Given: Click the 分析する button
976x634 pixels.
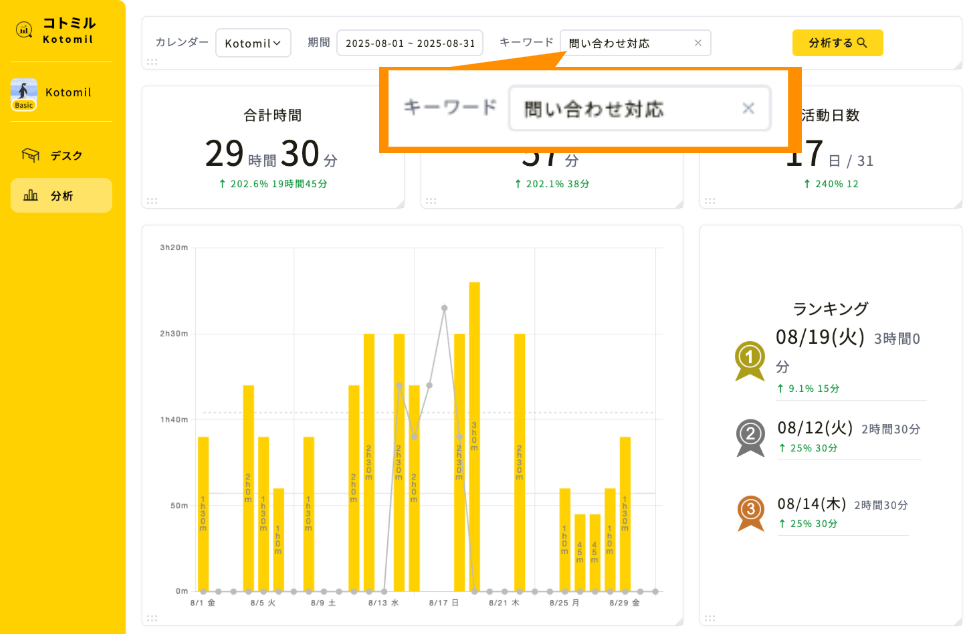Looking at the screenshot, I should coord(837,42).
